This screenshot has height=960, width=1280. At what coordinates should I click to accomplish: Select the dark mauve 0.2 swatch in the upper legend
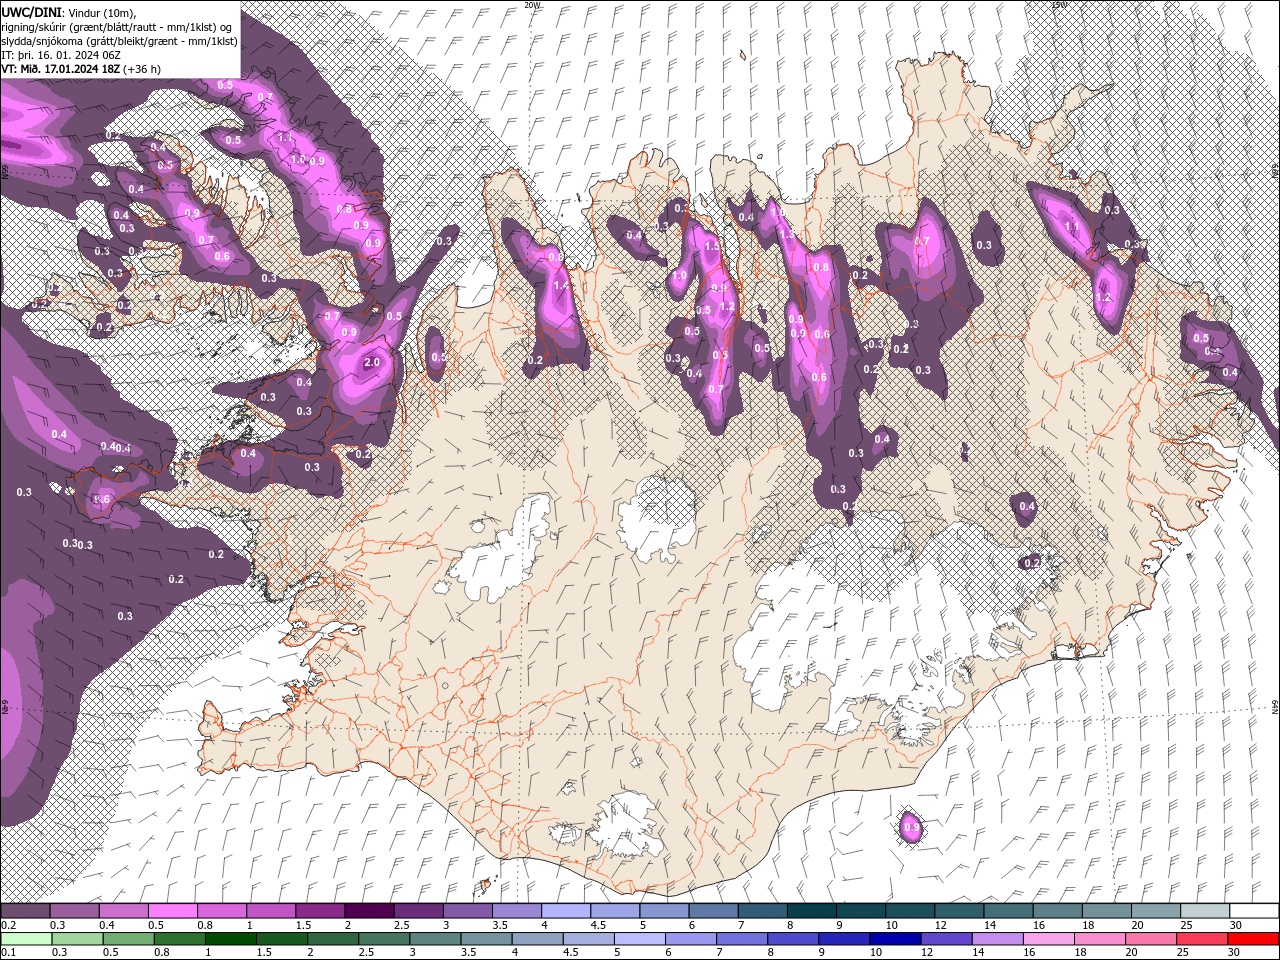[25, 911]
